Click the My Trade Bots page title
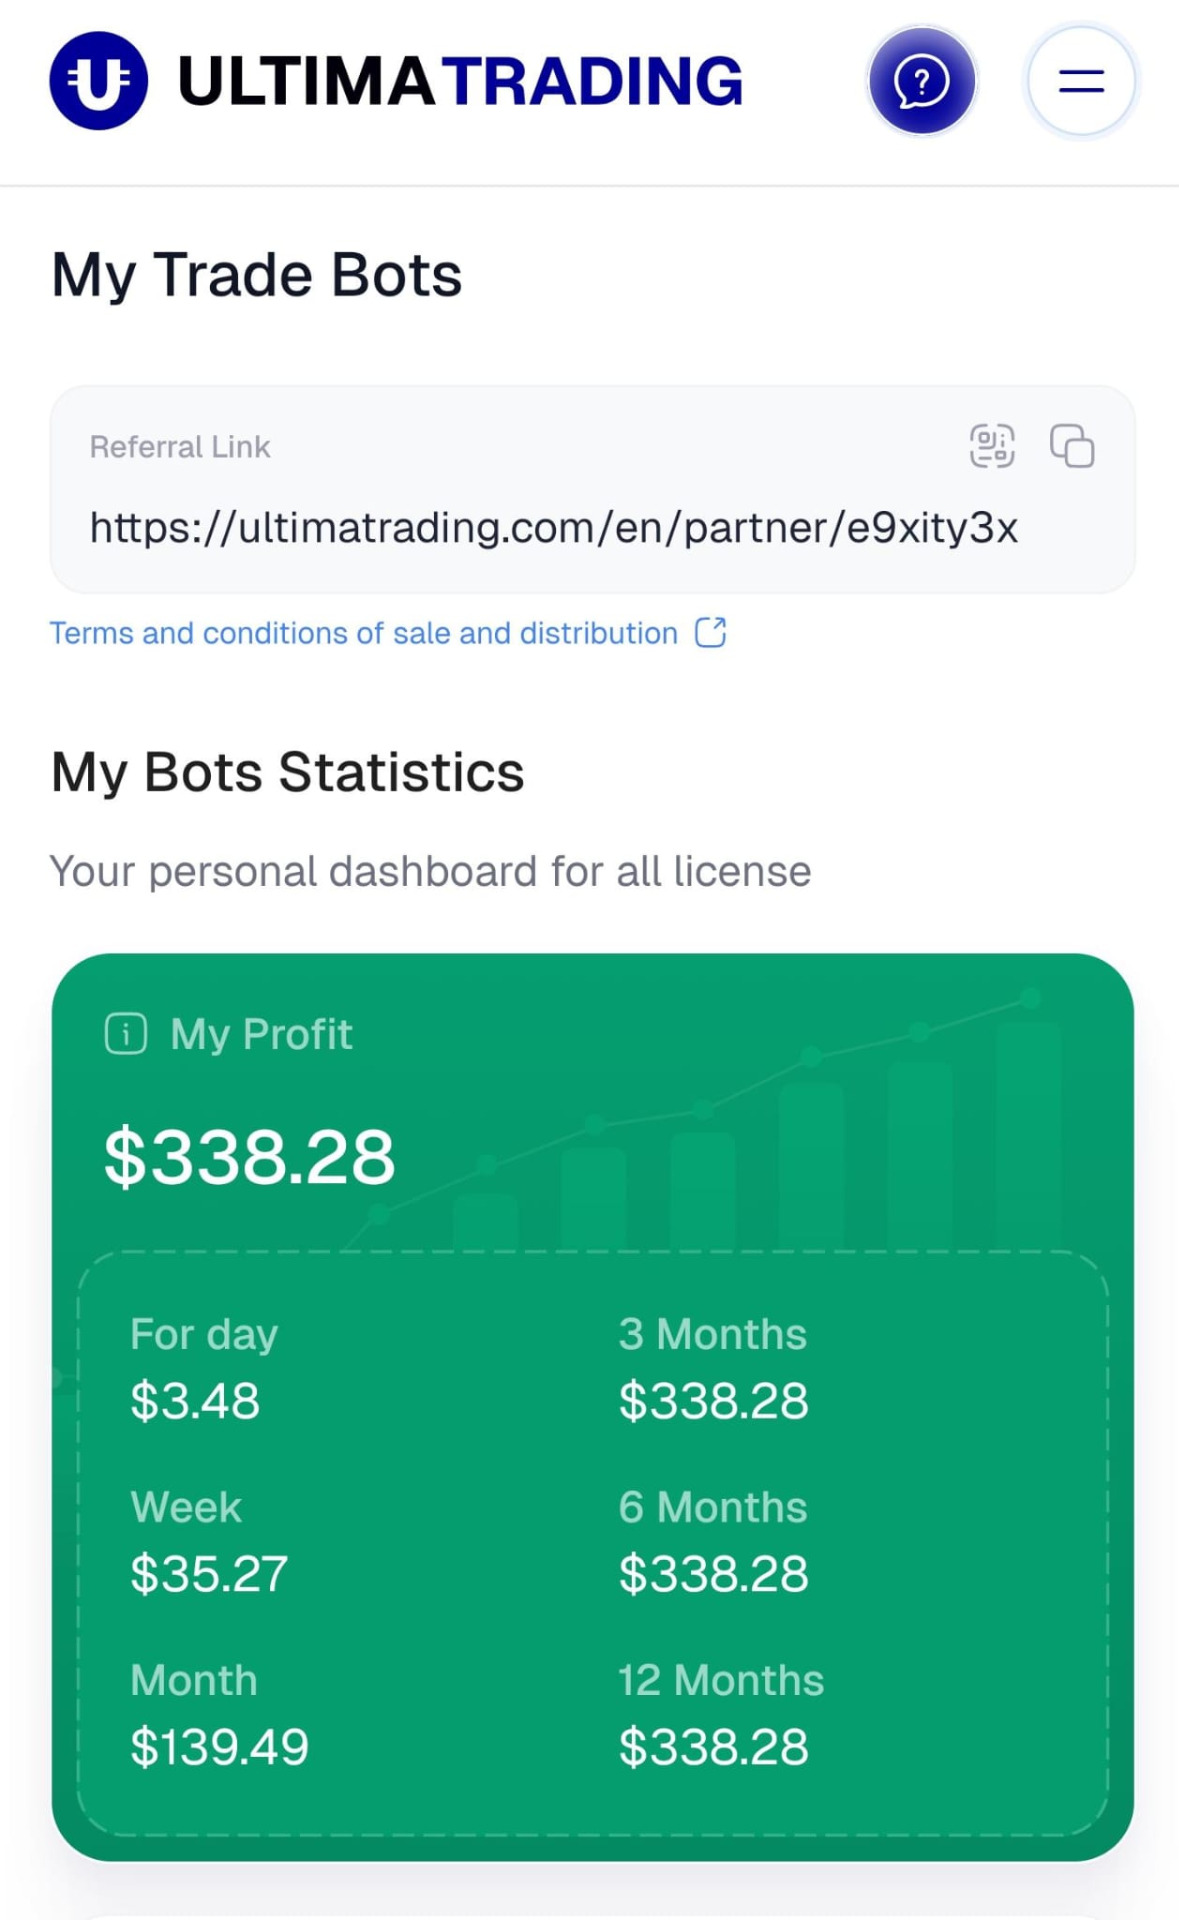 (257, 275)
